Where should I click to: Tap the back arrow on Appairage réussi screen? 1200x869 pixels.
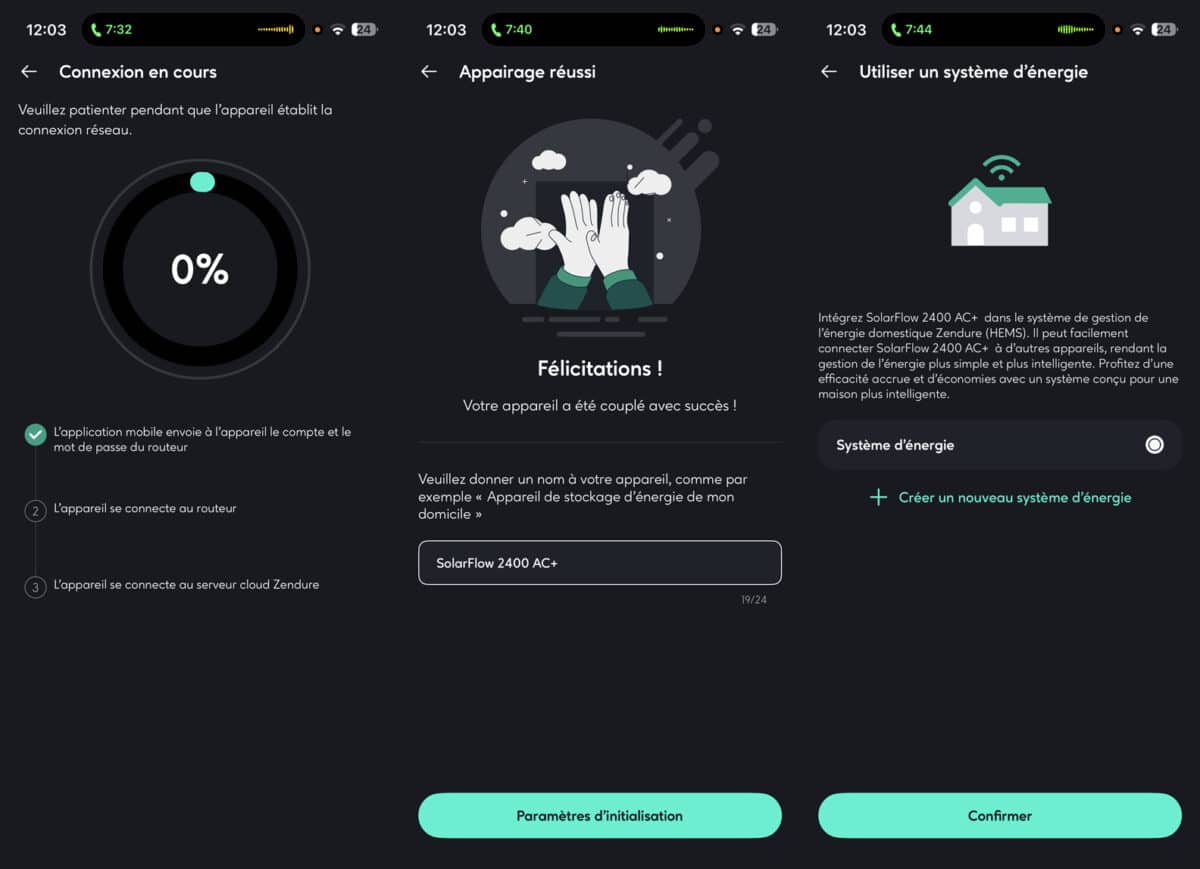(428, 71)
